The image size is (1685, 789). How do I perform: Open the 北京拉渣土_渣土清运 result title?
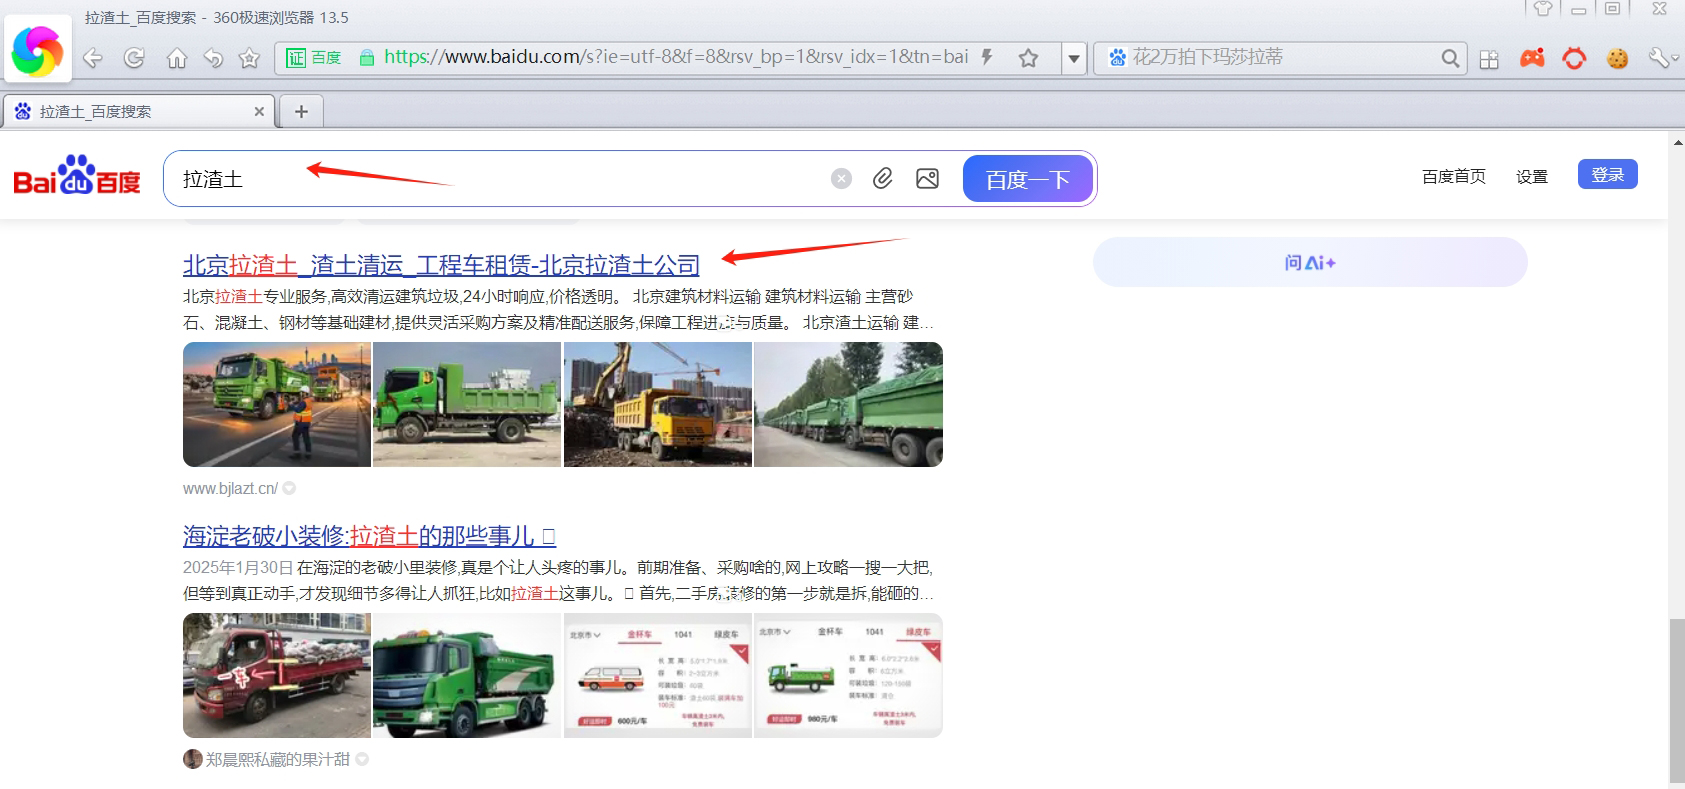pos(441,265)
